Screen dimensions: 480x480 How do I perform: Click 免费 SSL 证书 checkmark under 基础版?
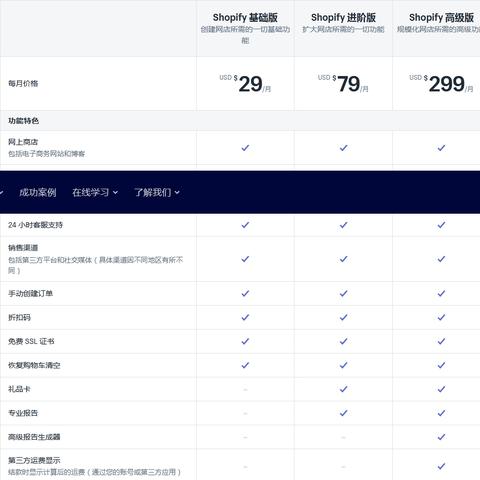tap(245, 341)
